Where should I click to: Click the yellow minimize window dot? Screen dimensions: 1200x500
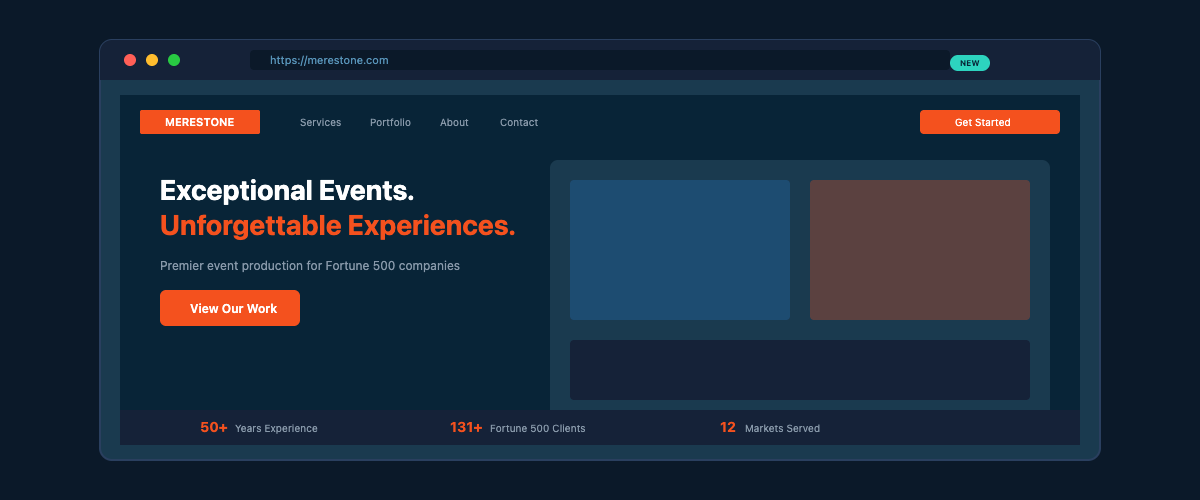pos(152,60)
